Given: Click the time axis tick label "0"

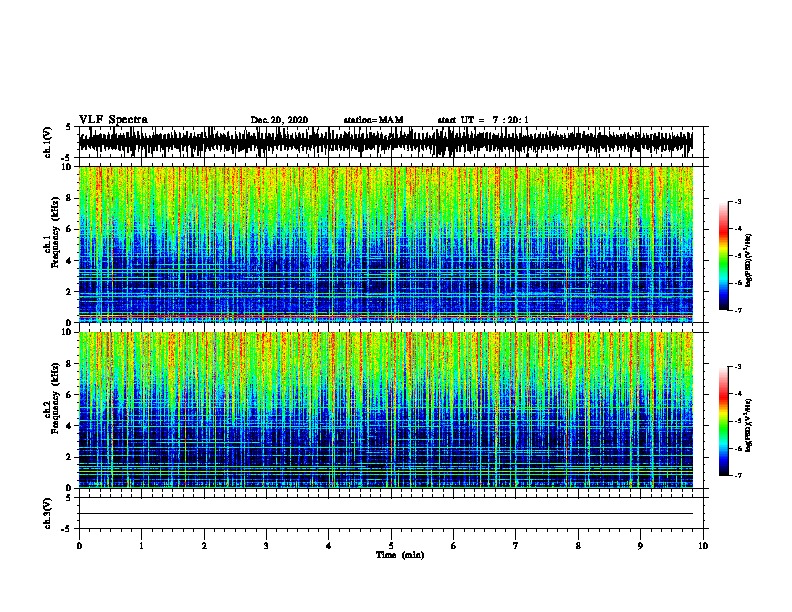Looking at the screenshot, I should point(79,545).
